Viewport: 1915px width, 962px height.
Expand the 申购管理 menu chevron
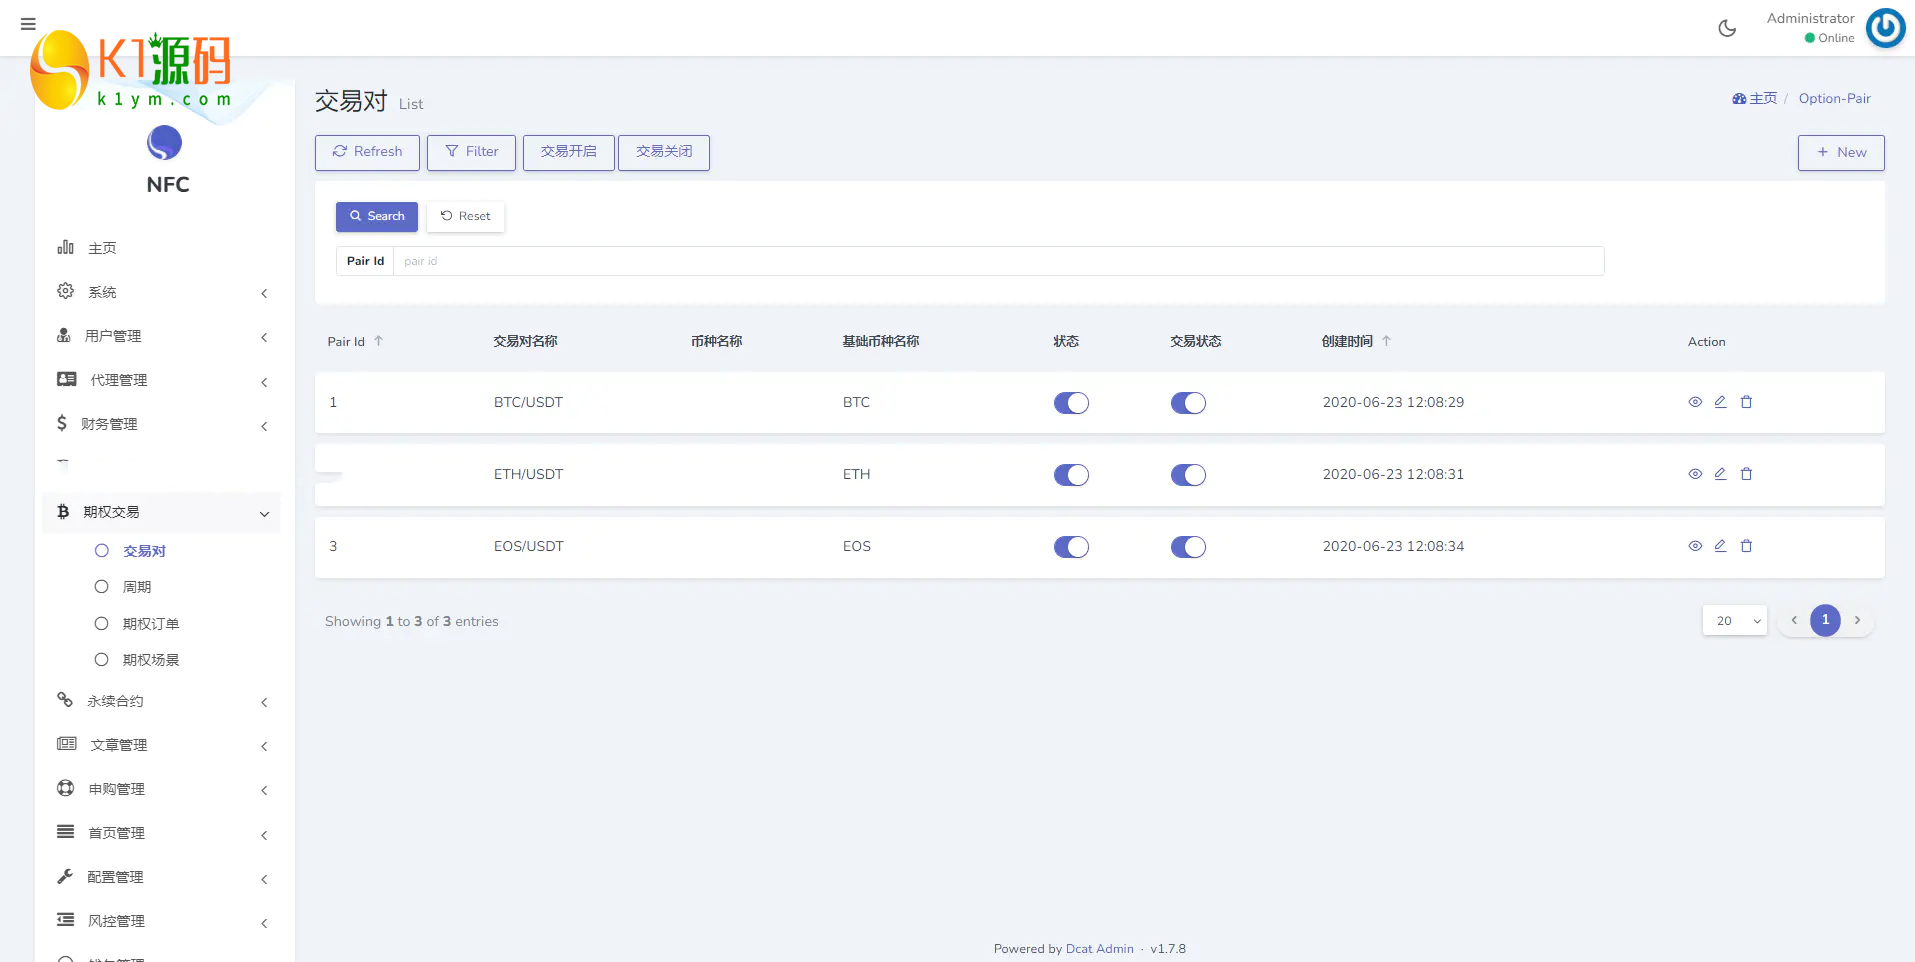[264, 790]
